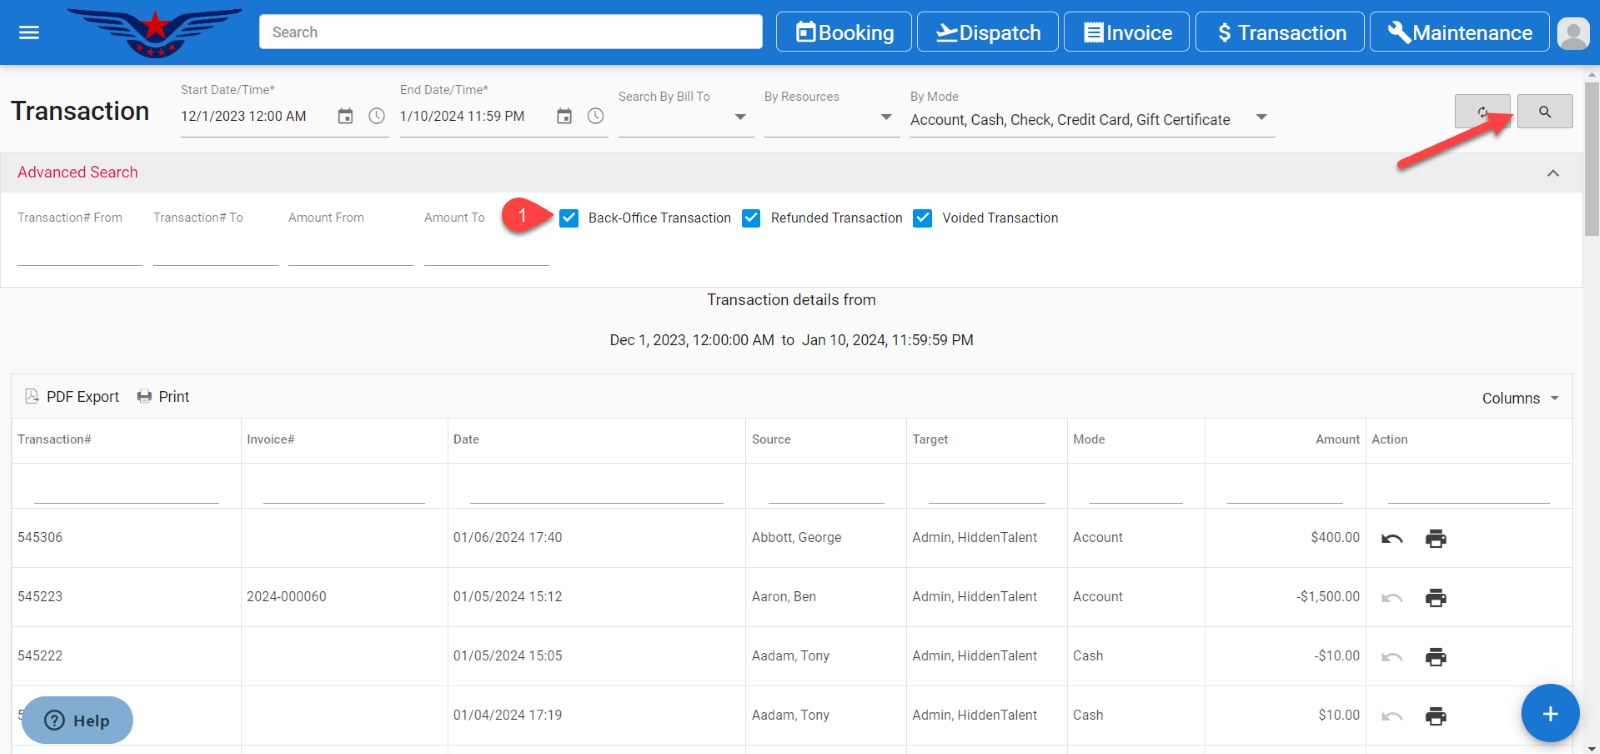
Task: Open the Help widget
Action: pyautogui.click(x=77, y=720)
